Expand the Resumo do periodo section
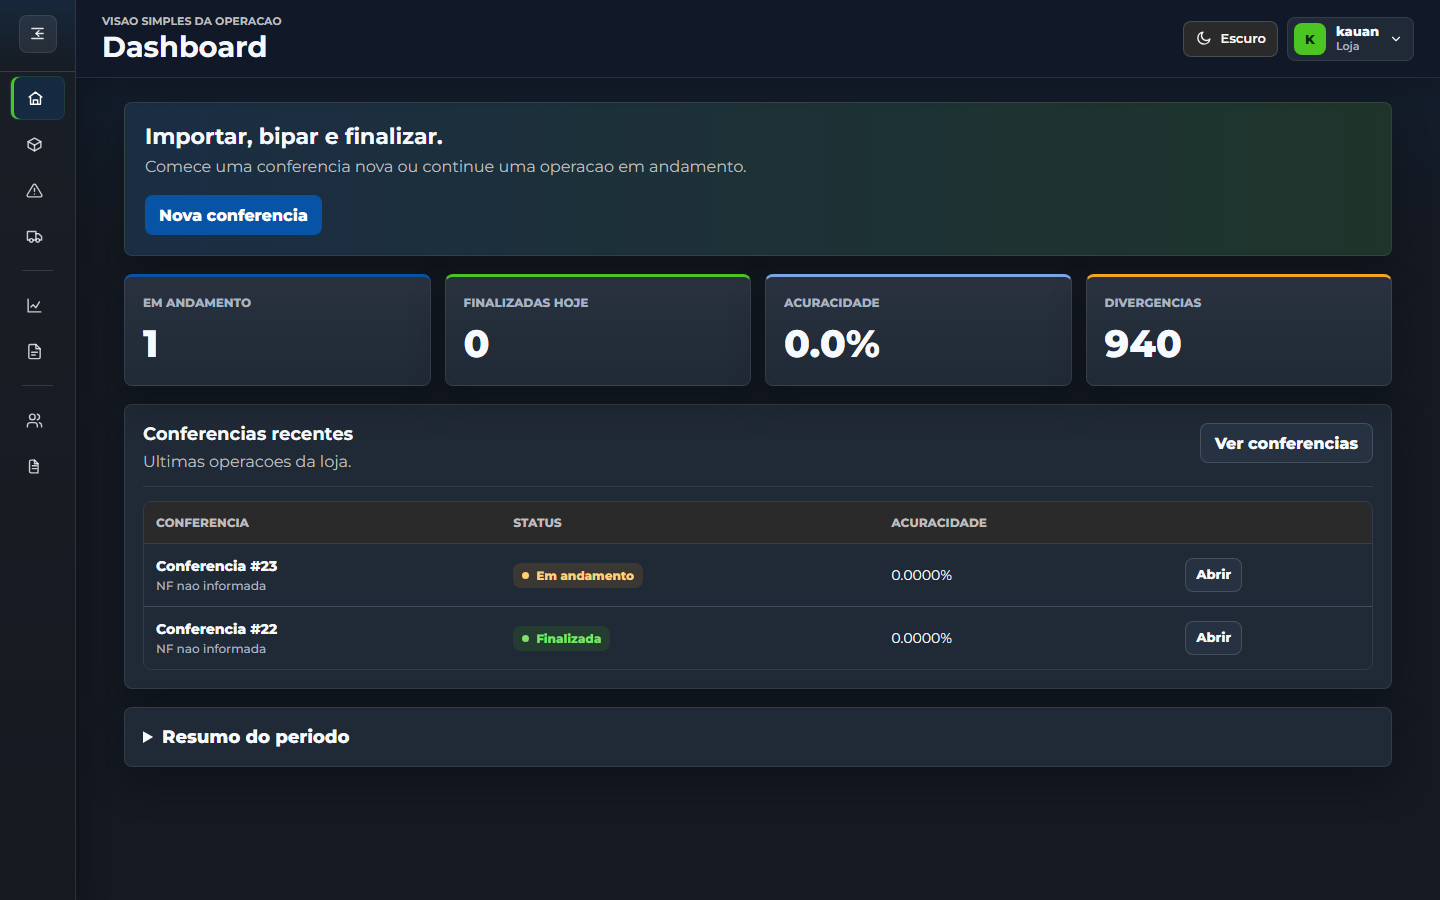The image size is (1440, 900). (757, 737)
